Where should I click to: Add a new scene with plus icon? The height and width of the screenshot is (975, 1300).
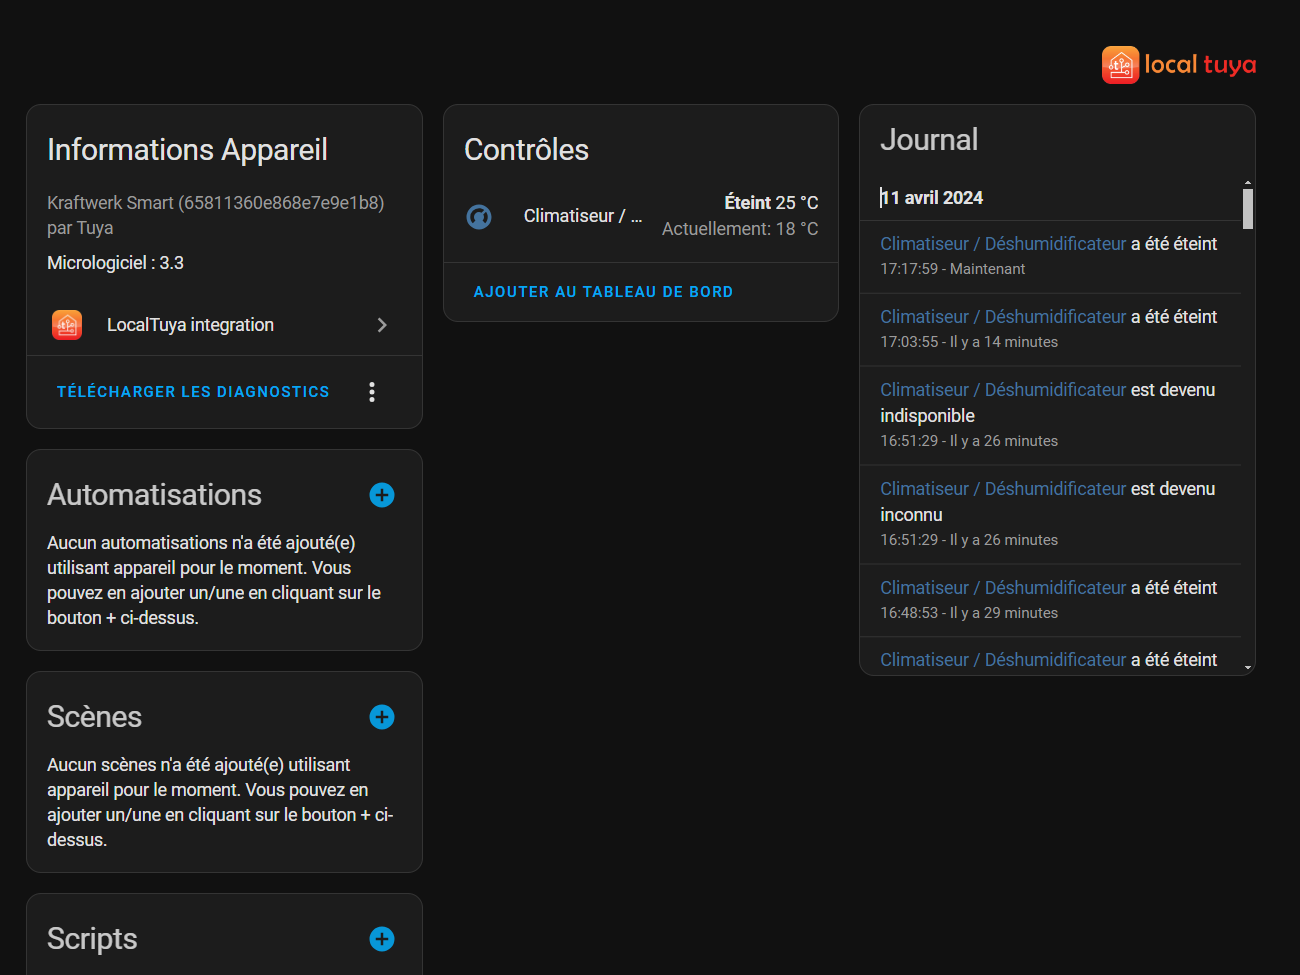[x=382, y=717]
